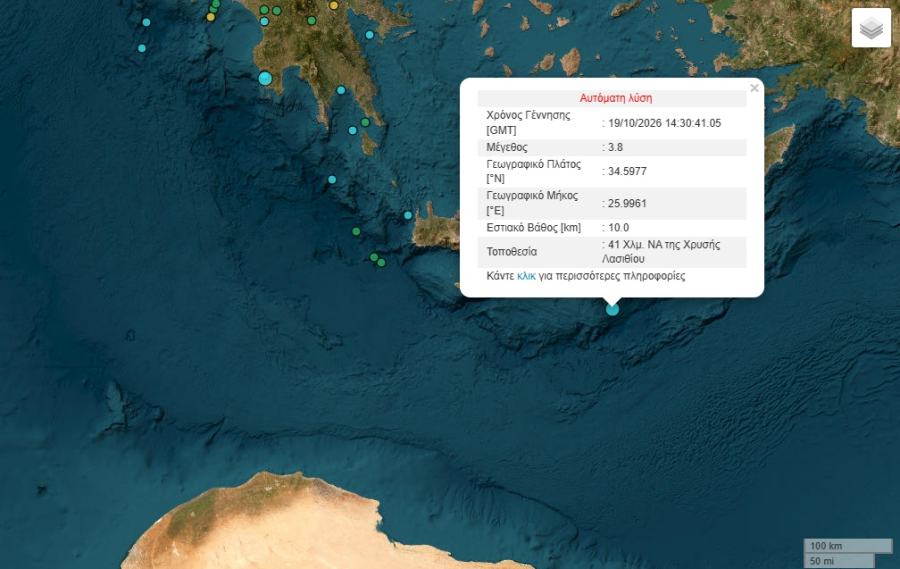Click the cyan marker east of Peloponnese top
The image size is (900, 569).
tap(370, 34)
